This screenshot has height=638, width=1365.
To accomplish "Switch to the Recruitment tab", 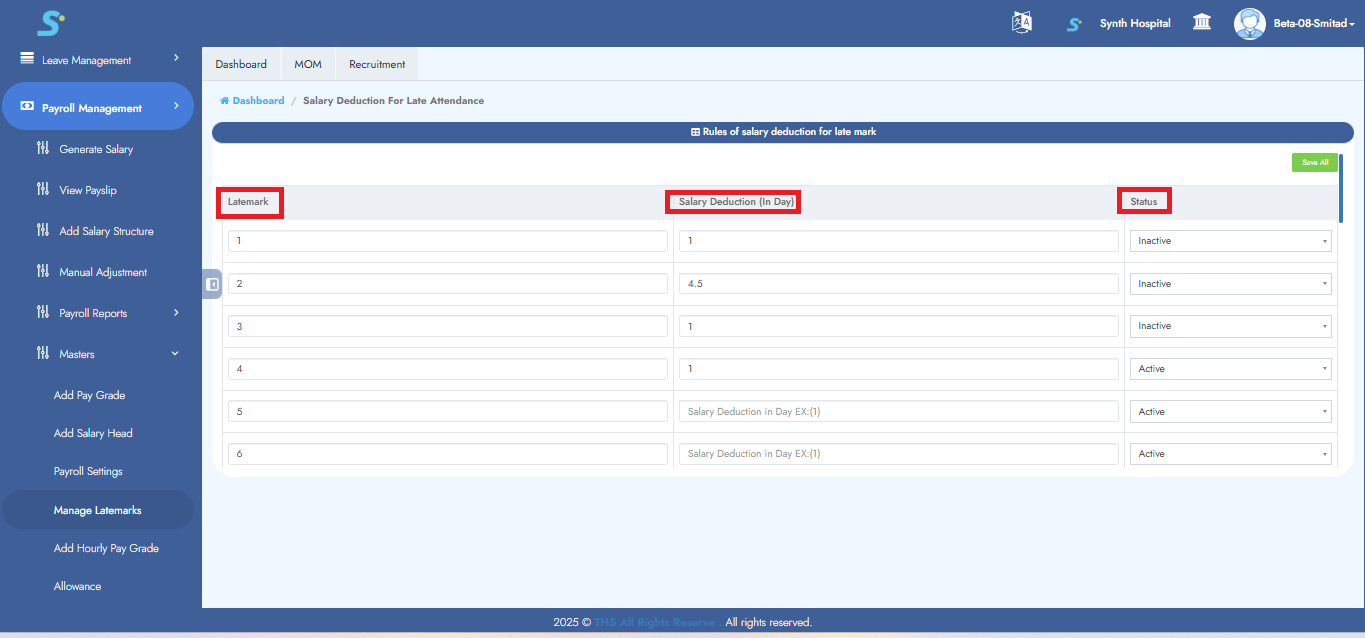I will (x=377, y=64).
